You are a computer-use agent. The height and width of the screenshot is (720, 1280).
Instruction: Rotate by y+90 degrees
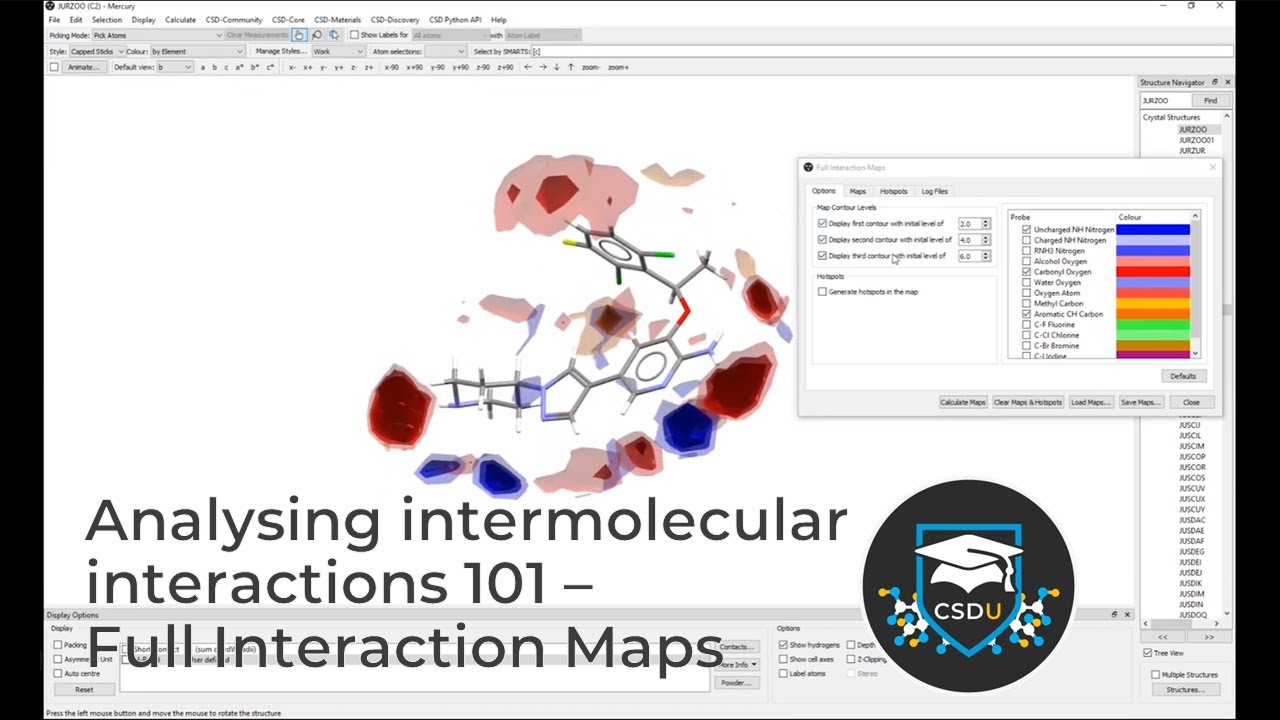tap(460, 67)
